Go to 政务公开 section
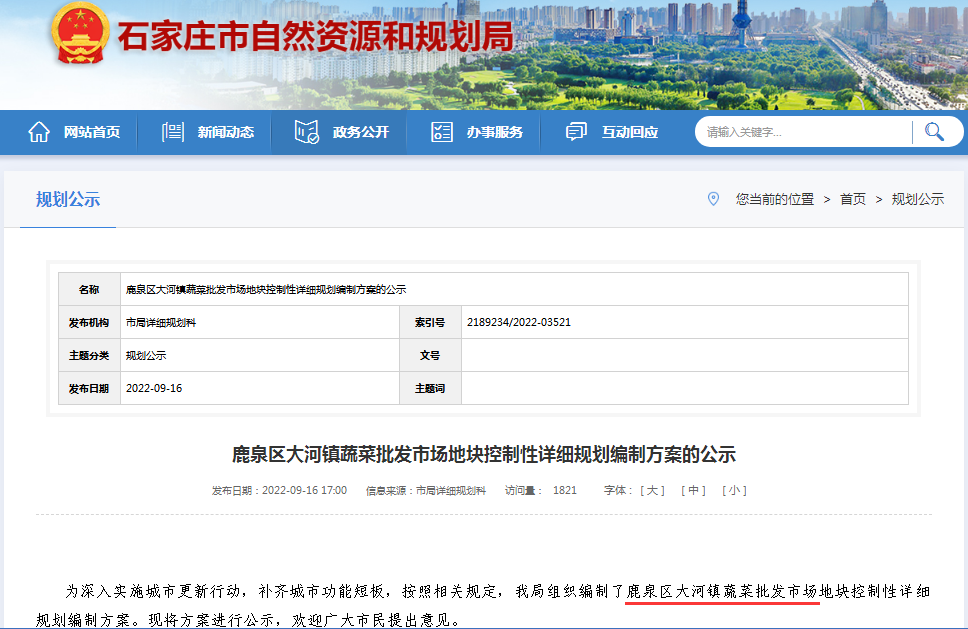Screen dimensions: 968x629 (x=361, y=132)
